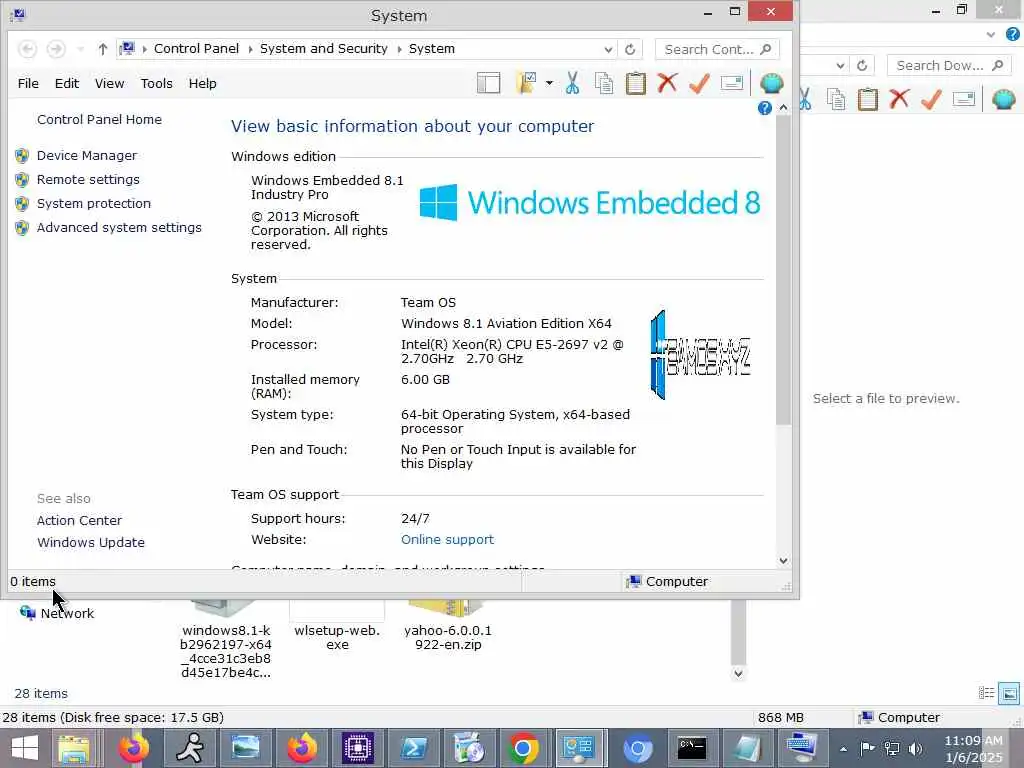Click the Folder Options icon in System toolbar

coord(526,83)
